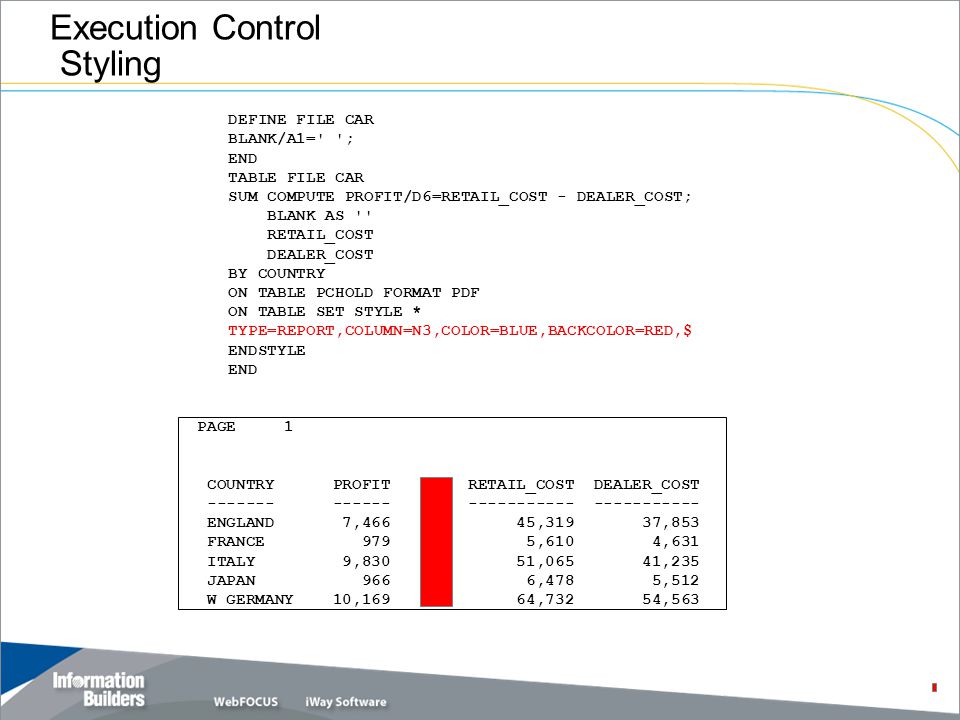Viewport: 960px width, 720px height.
Task: Select the 'SUM COMPUTE PROFIT/D6' code line
Action: (x=460, y=197)
